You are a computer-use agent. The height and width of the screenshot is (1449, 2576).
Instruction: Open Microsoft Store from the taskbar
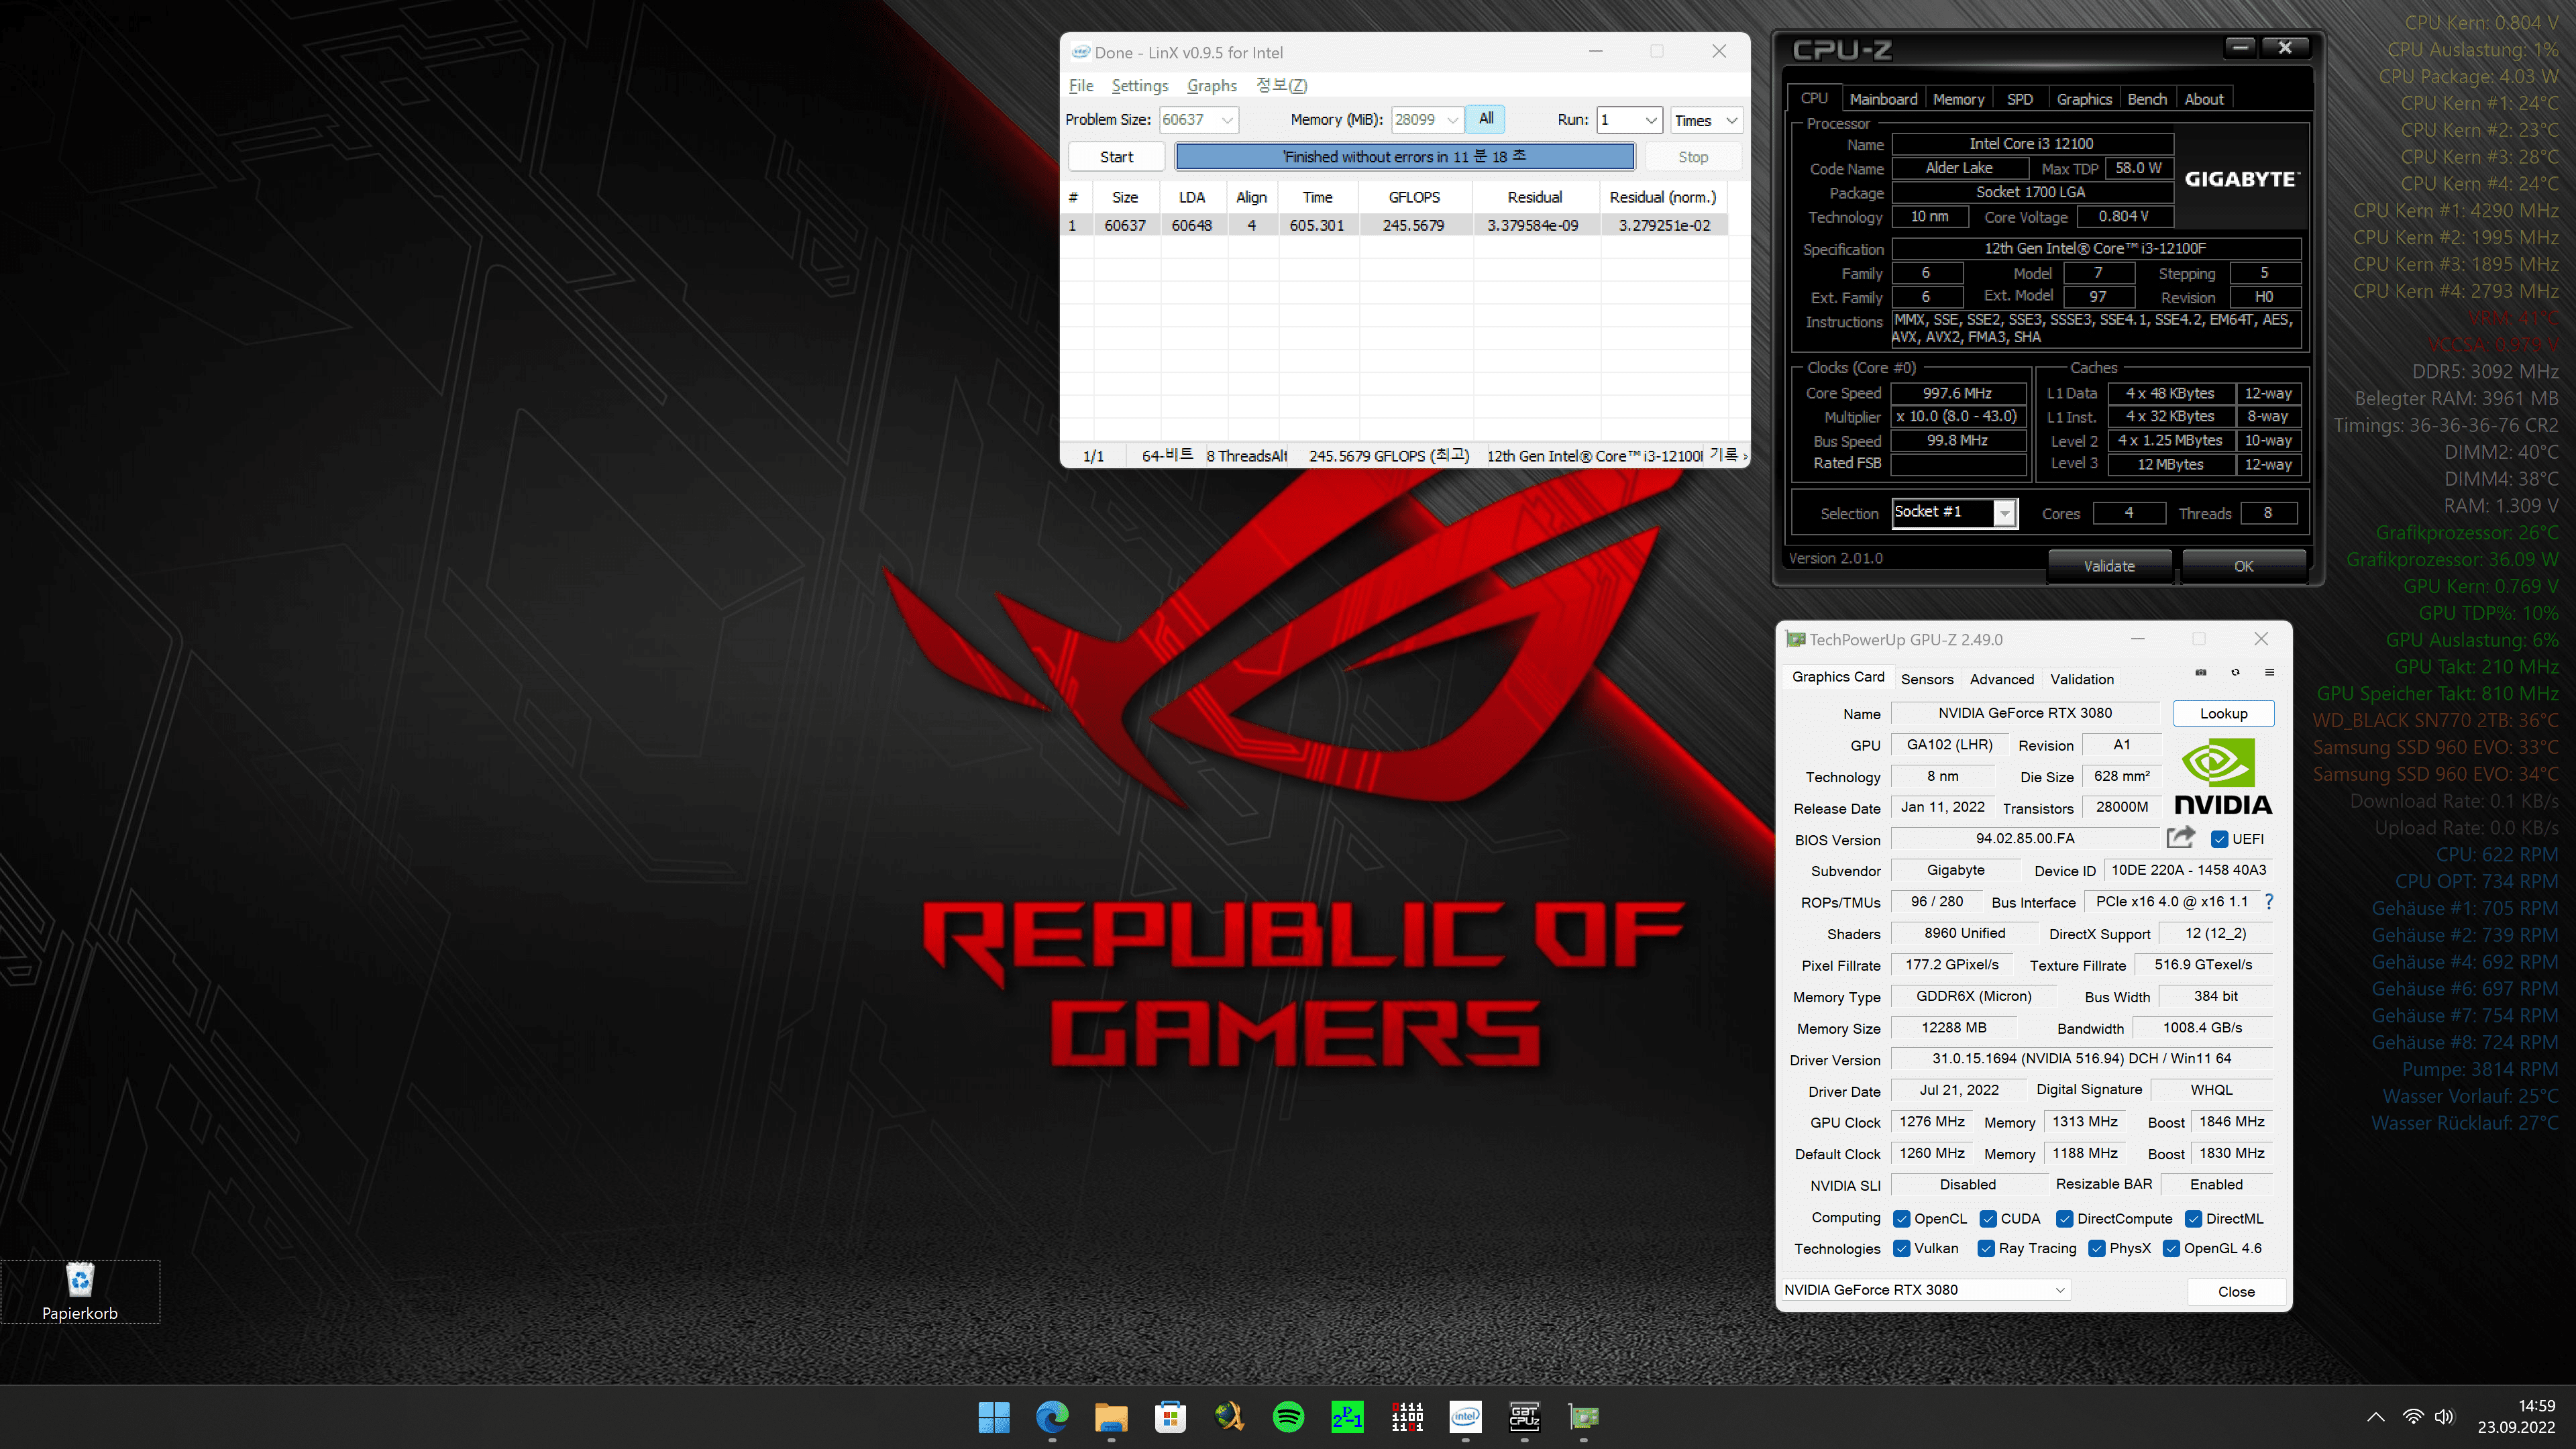pos(1170,1417)
